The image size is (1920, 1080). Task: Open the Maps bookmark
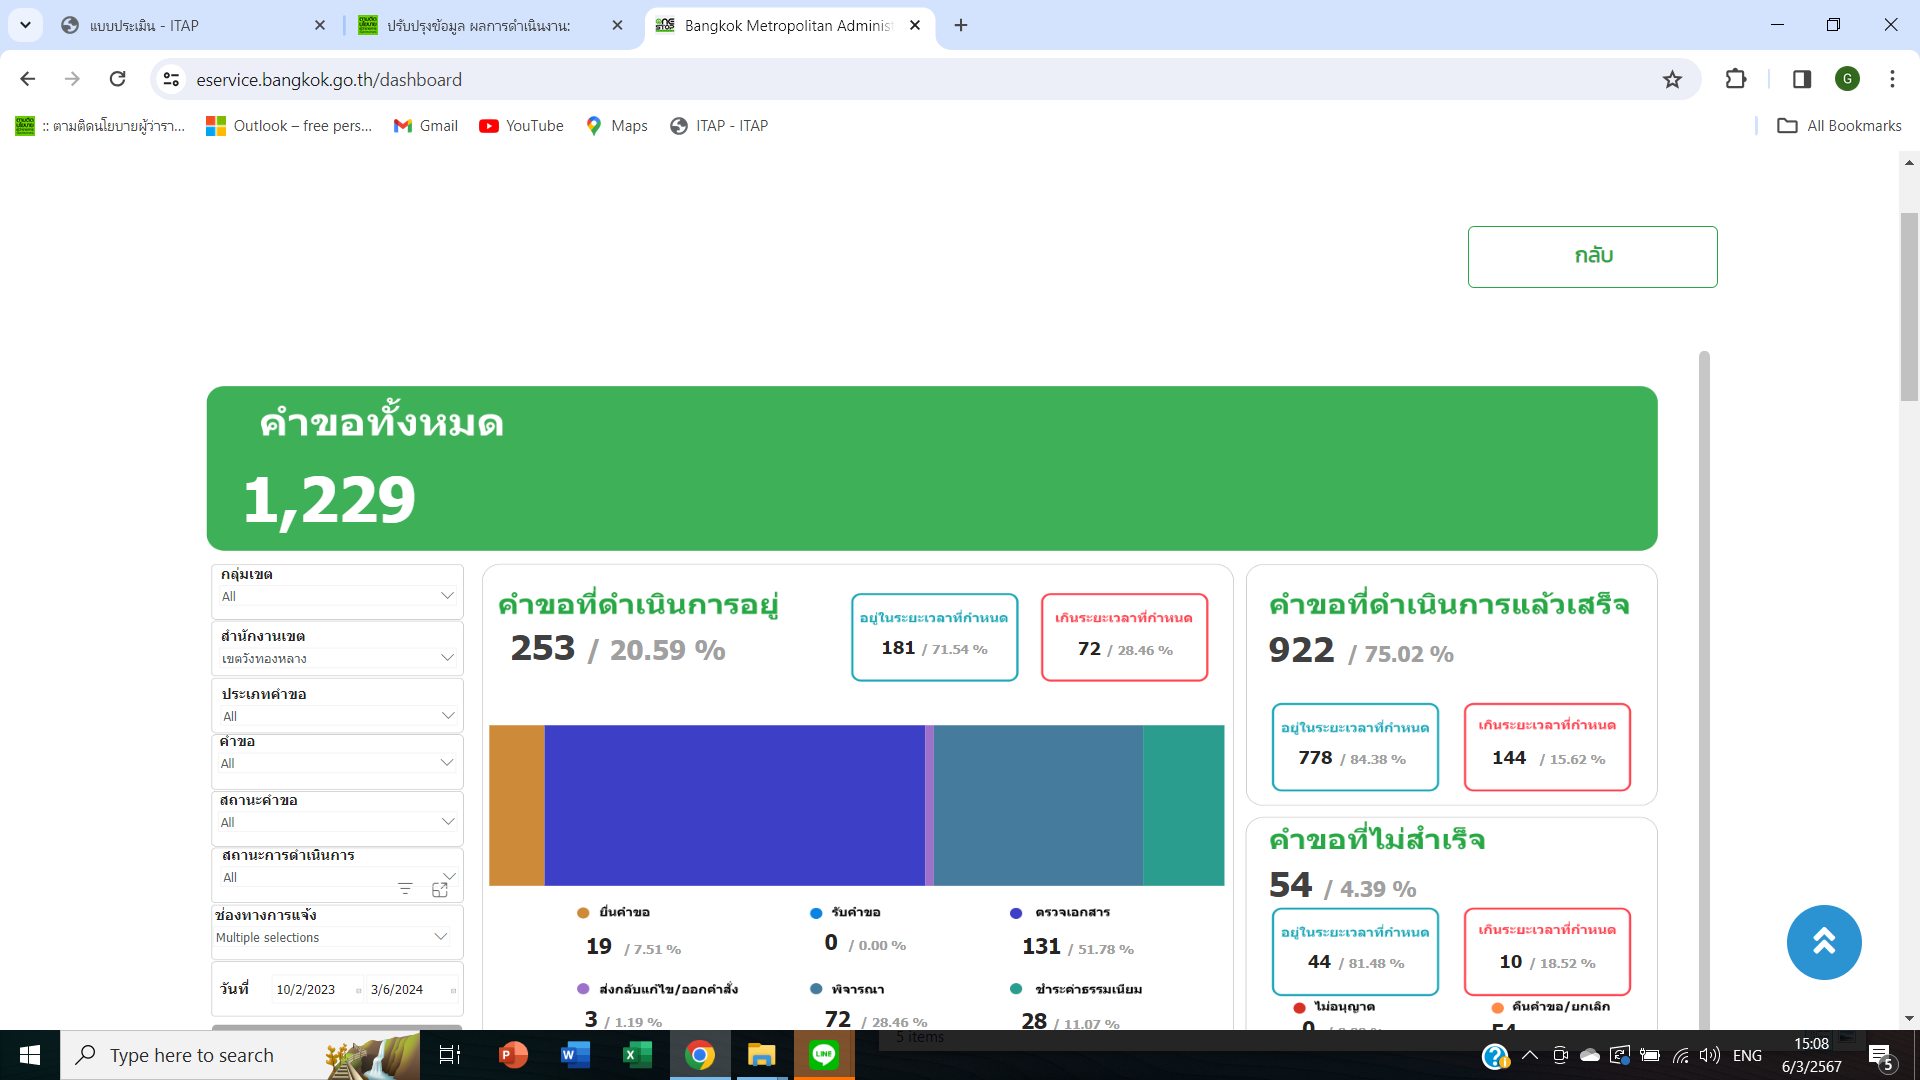click(617, 126)
